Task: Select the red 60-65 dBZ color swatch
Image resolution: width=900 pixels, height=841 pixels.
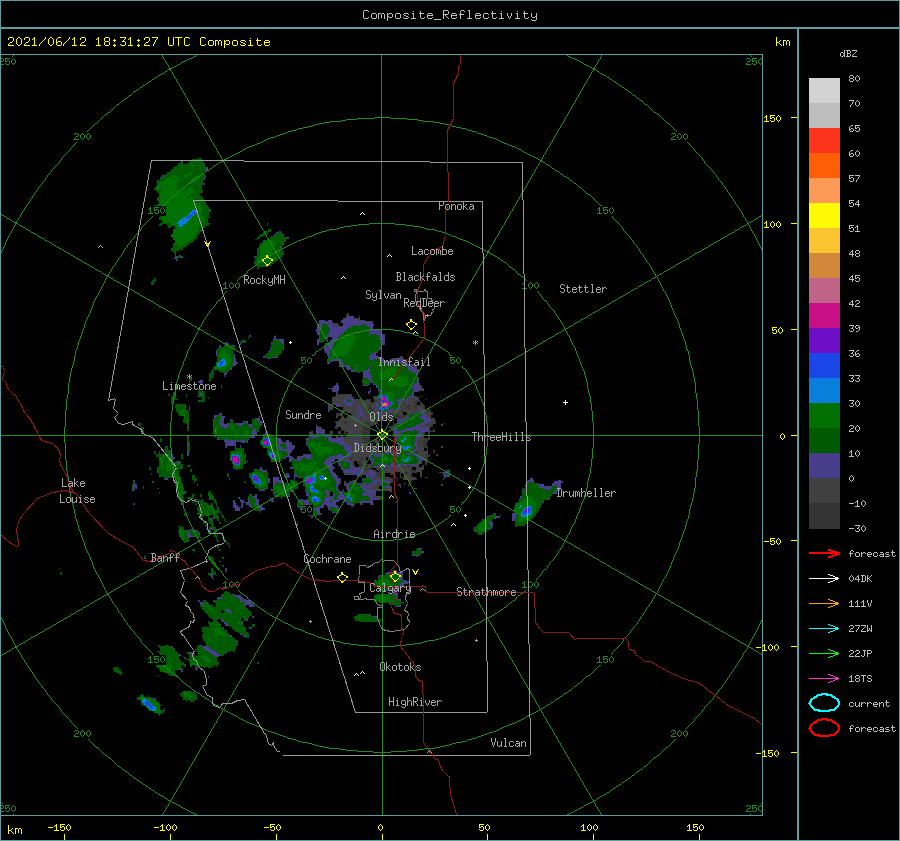Action: tap(824, 140)
